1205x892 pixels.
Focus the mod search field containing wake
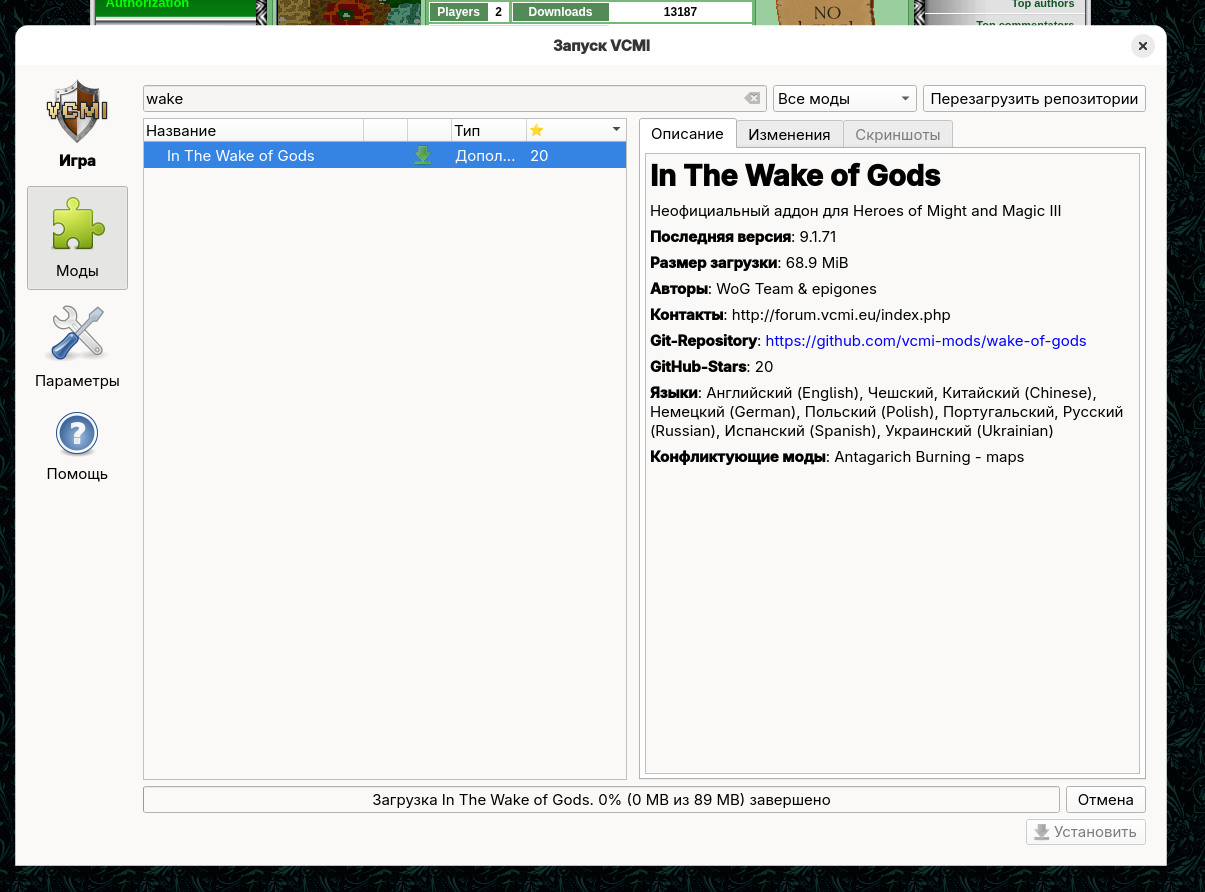[455, 98]
